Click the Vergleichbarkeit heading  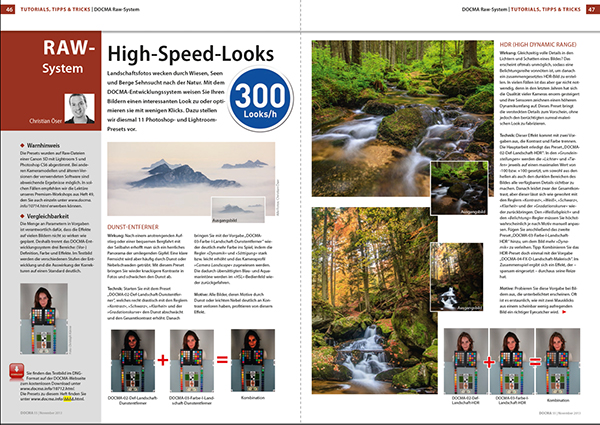point(48,216)
